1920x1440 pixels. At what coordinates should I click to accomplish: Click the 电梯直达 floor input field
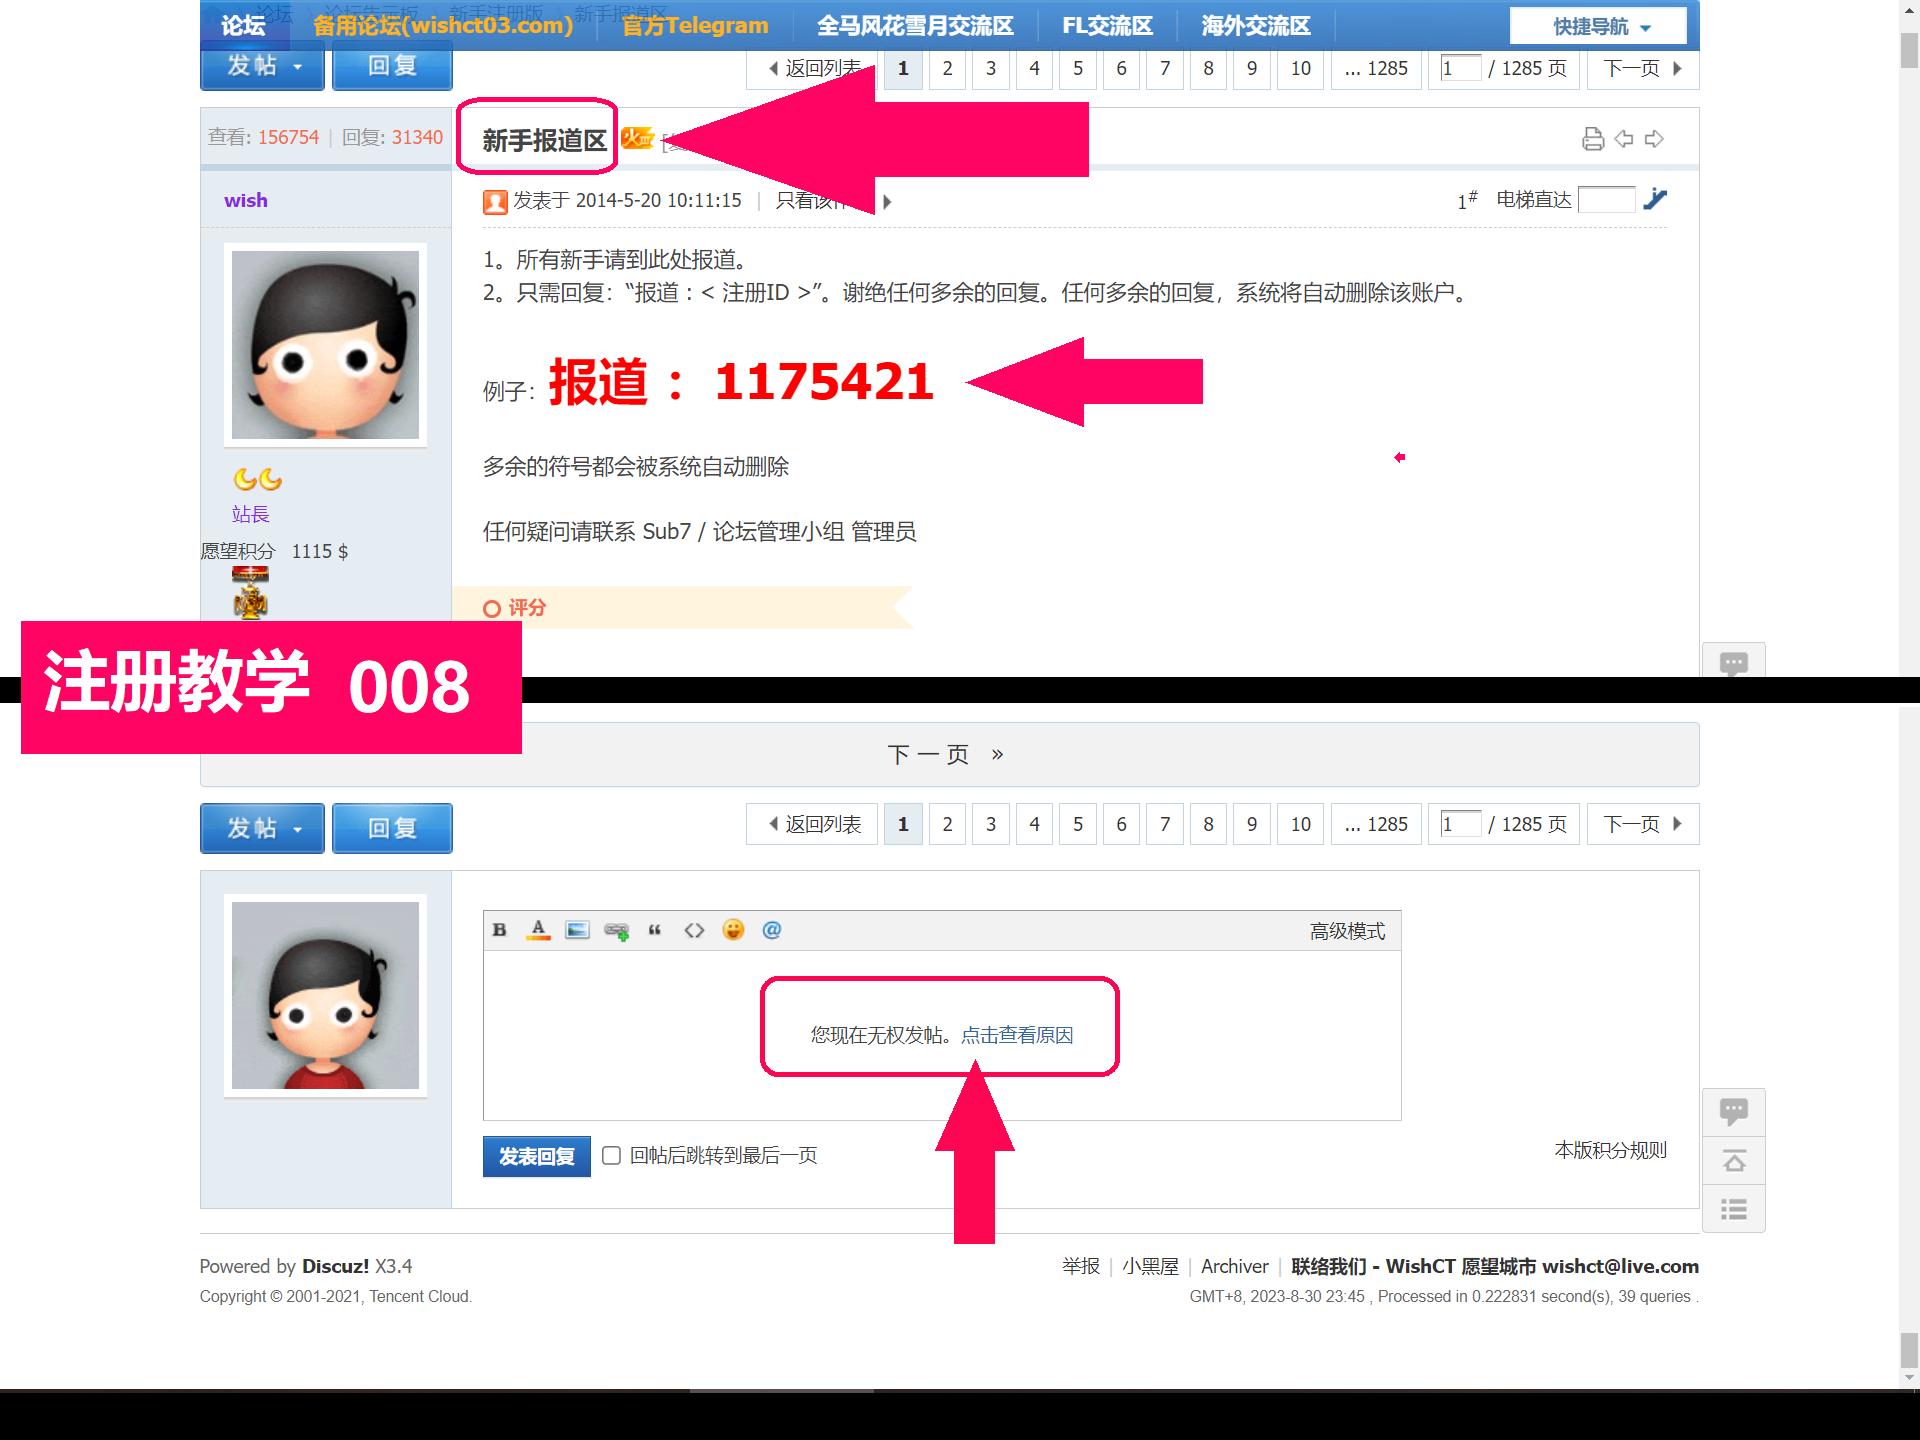[x=1606, y=199]
